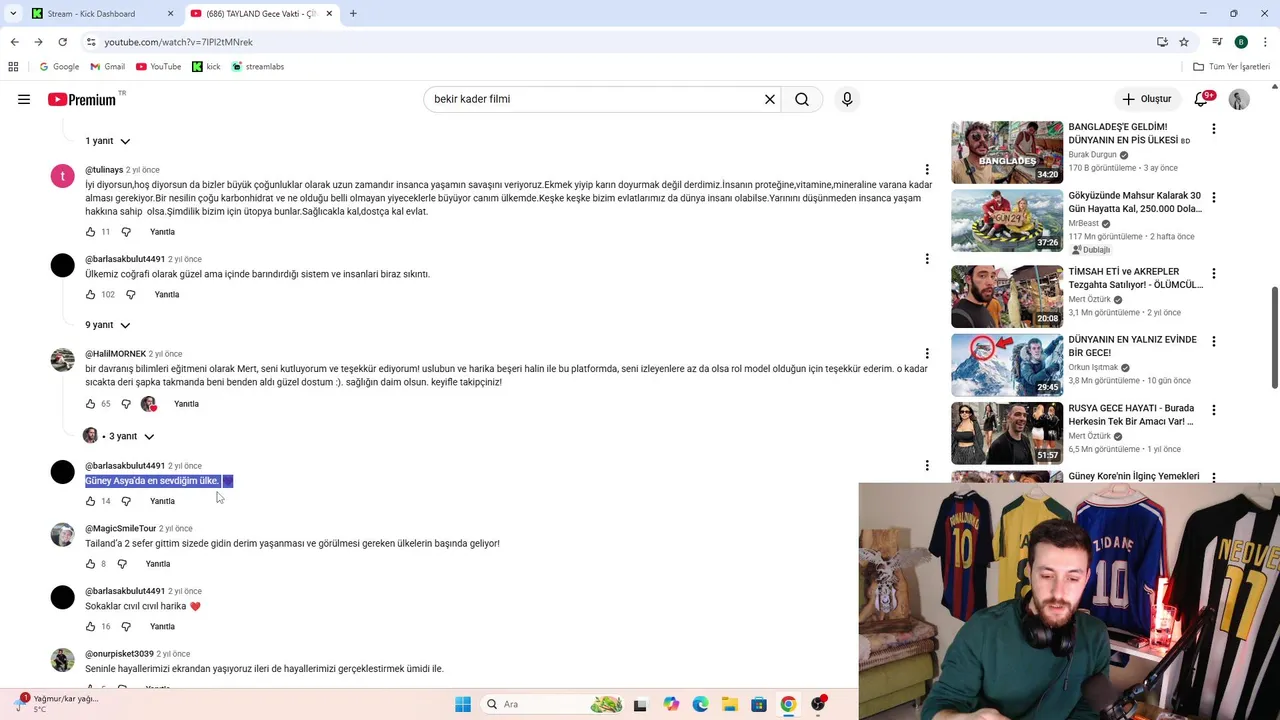This screenshot has height=720, width=1280.
Task: Open the account avatar menu
Action: [x=1239, y=99]
